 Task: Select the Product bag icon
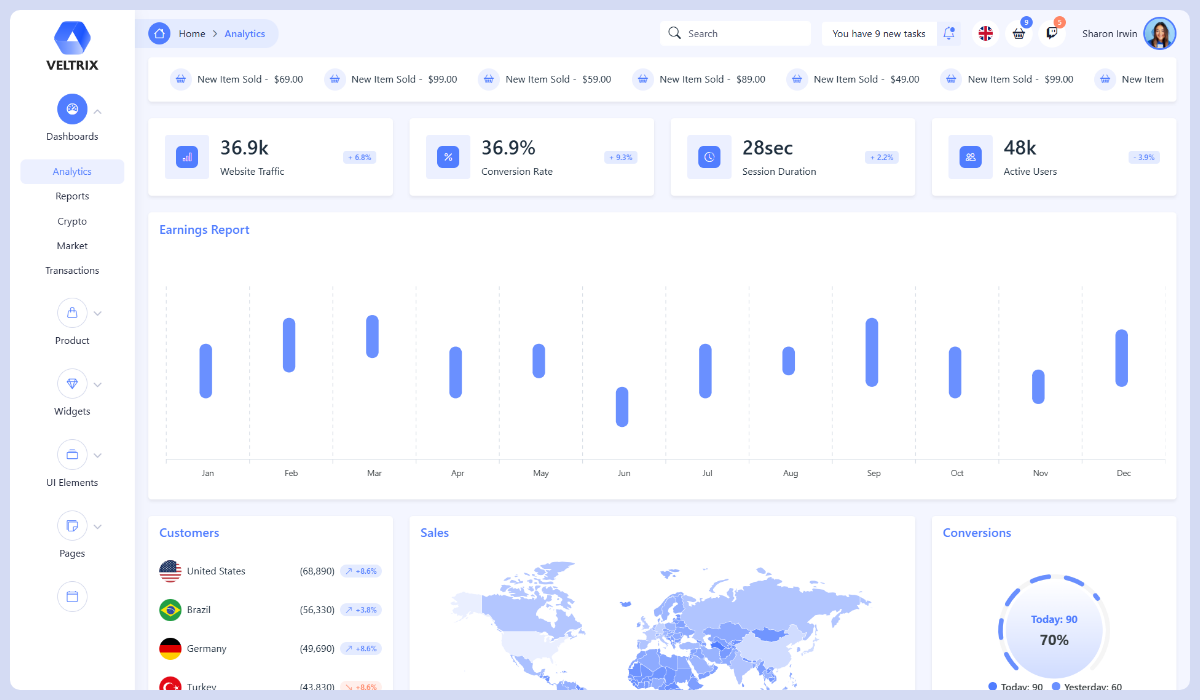pos(70,312)
